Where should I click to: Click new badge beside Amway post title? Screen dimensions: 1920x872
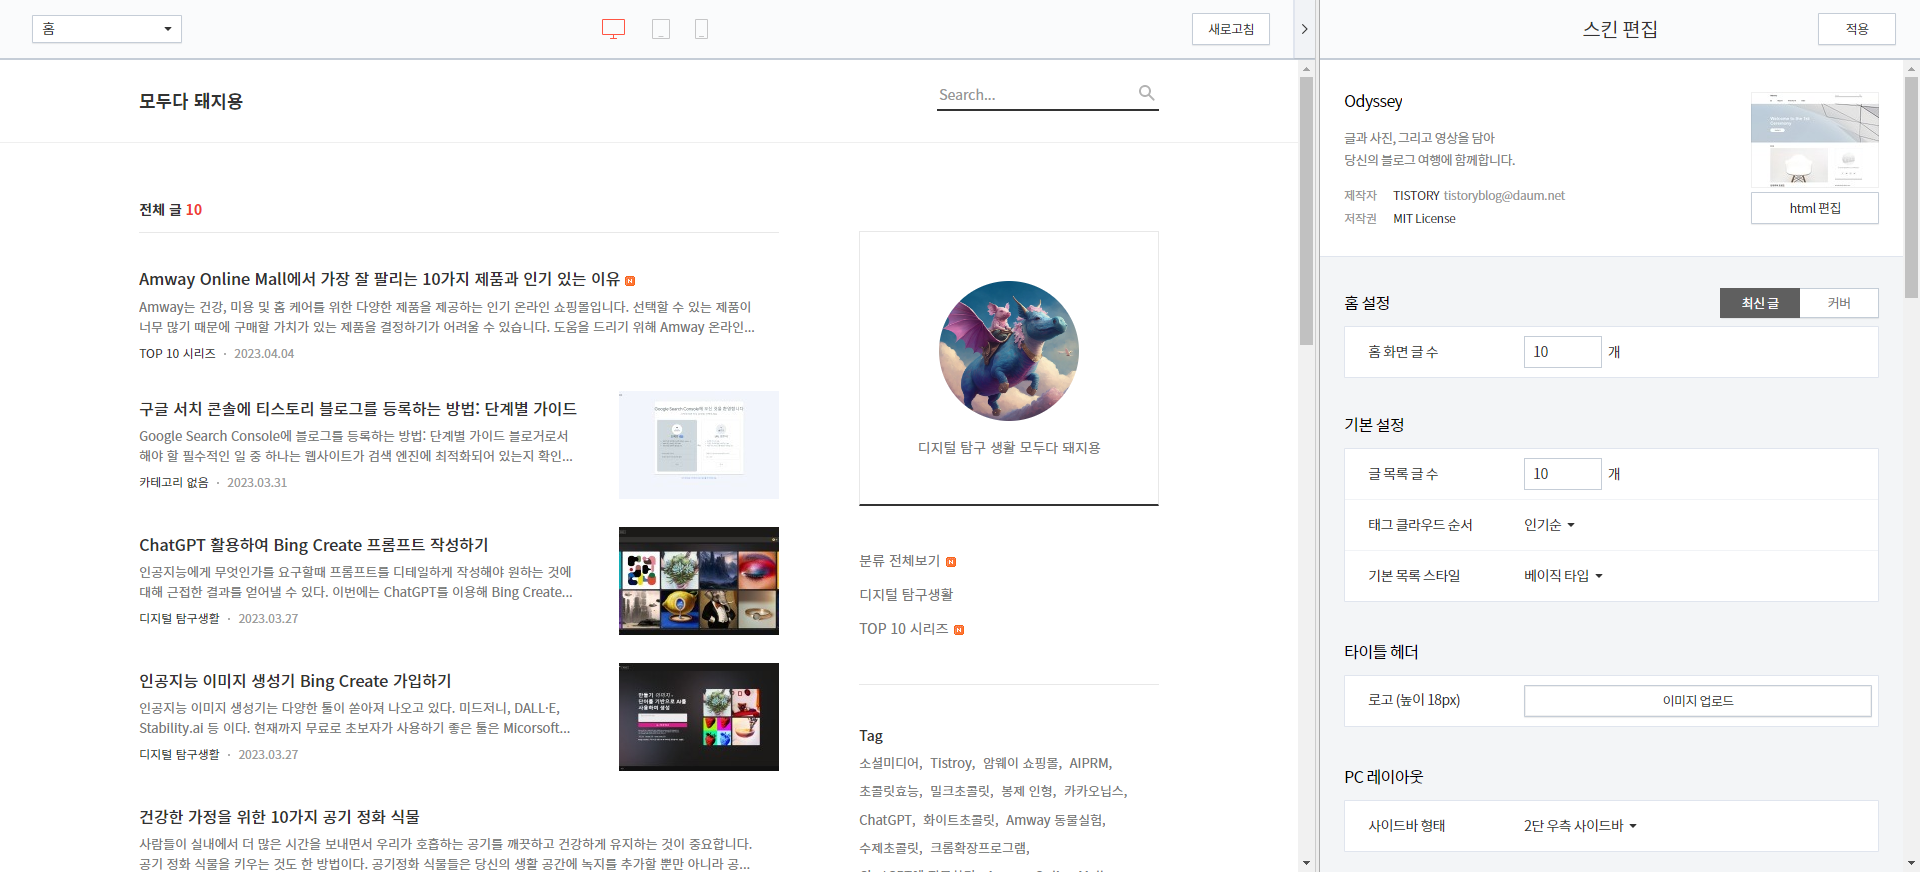pyautogui.click(x=630, y=281)
